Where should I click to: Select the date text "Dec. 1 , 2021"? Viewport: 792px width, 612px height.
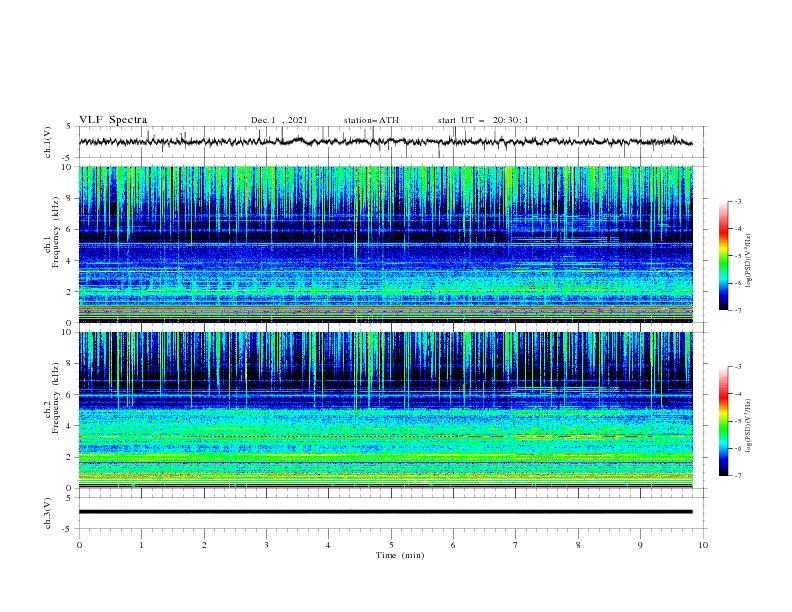click(x=279, y=120)
